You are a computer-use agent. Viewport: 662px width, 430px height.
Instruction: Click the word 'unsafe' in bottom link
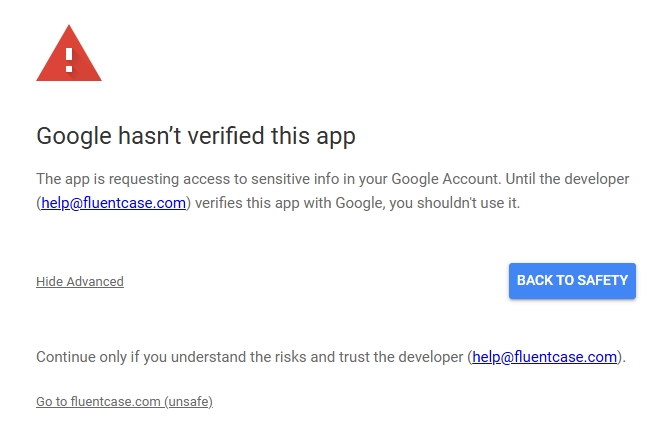[189, 401]
